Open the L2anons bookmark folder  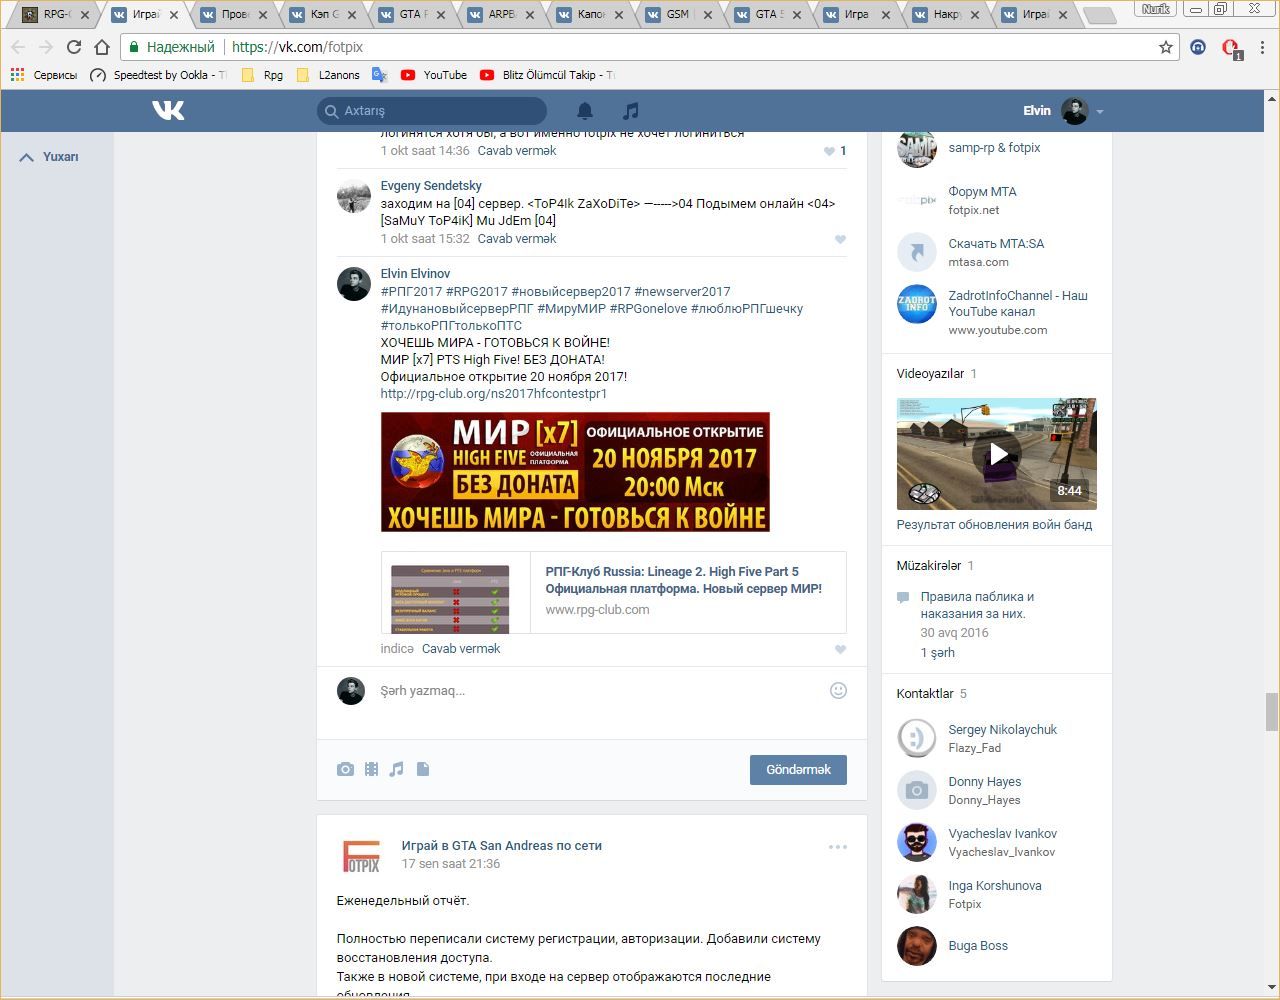(328, 75)
